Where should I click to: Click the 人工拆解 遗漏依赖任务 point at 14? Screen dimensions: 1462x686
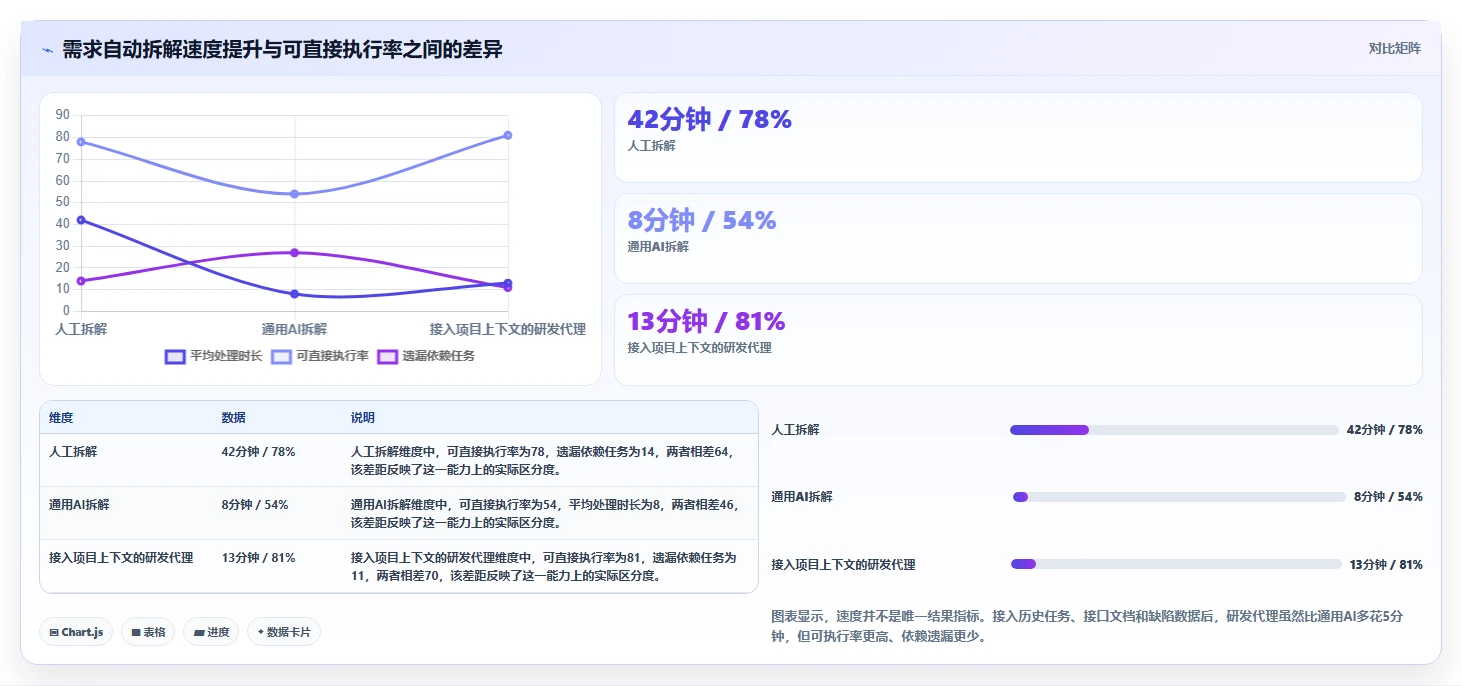(x=81, y=281)
